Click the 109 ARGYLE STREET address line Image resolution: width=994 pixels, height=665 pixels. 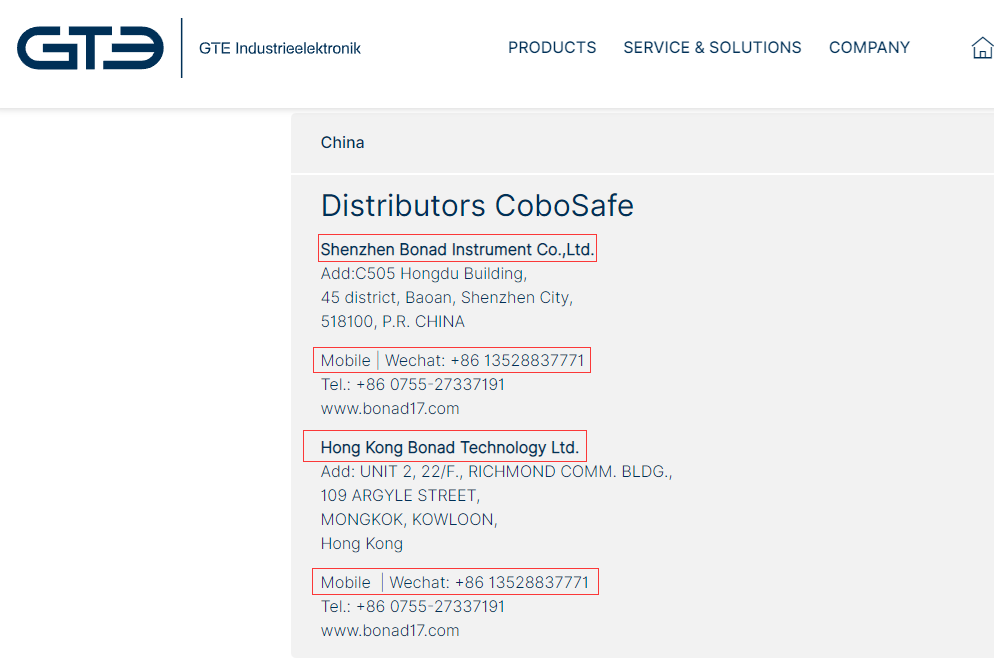tap(400, 496)
